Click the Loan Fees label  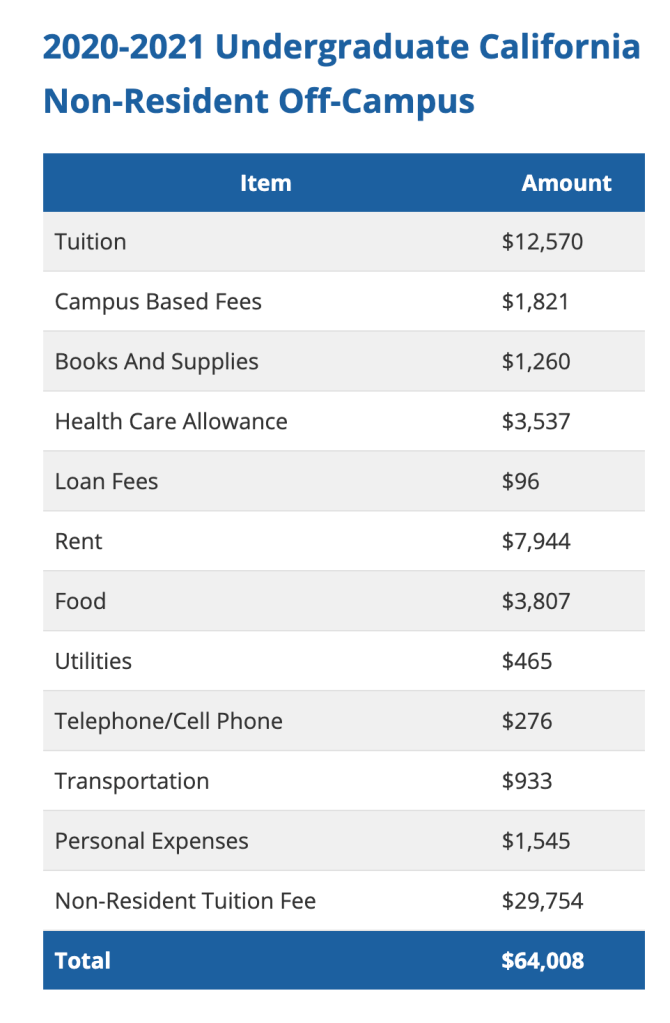tap(107, 482)
